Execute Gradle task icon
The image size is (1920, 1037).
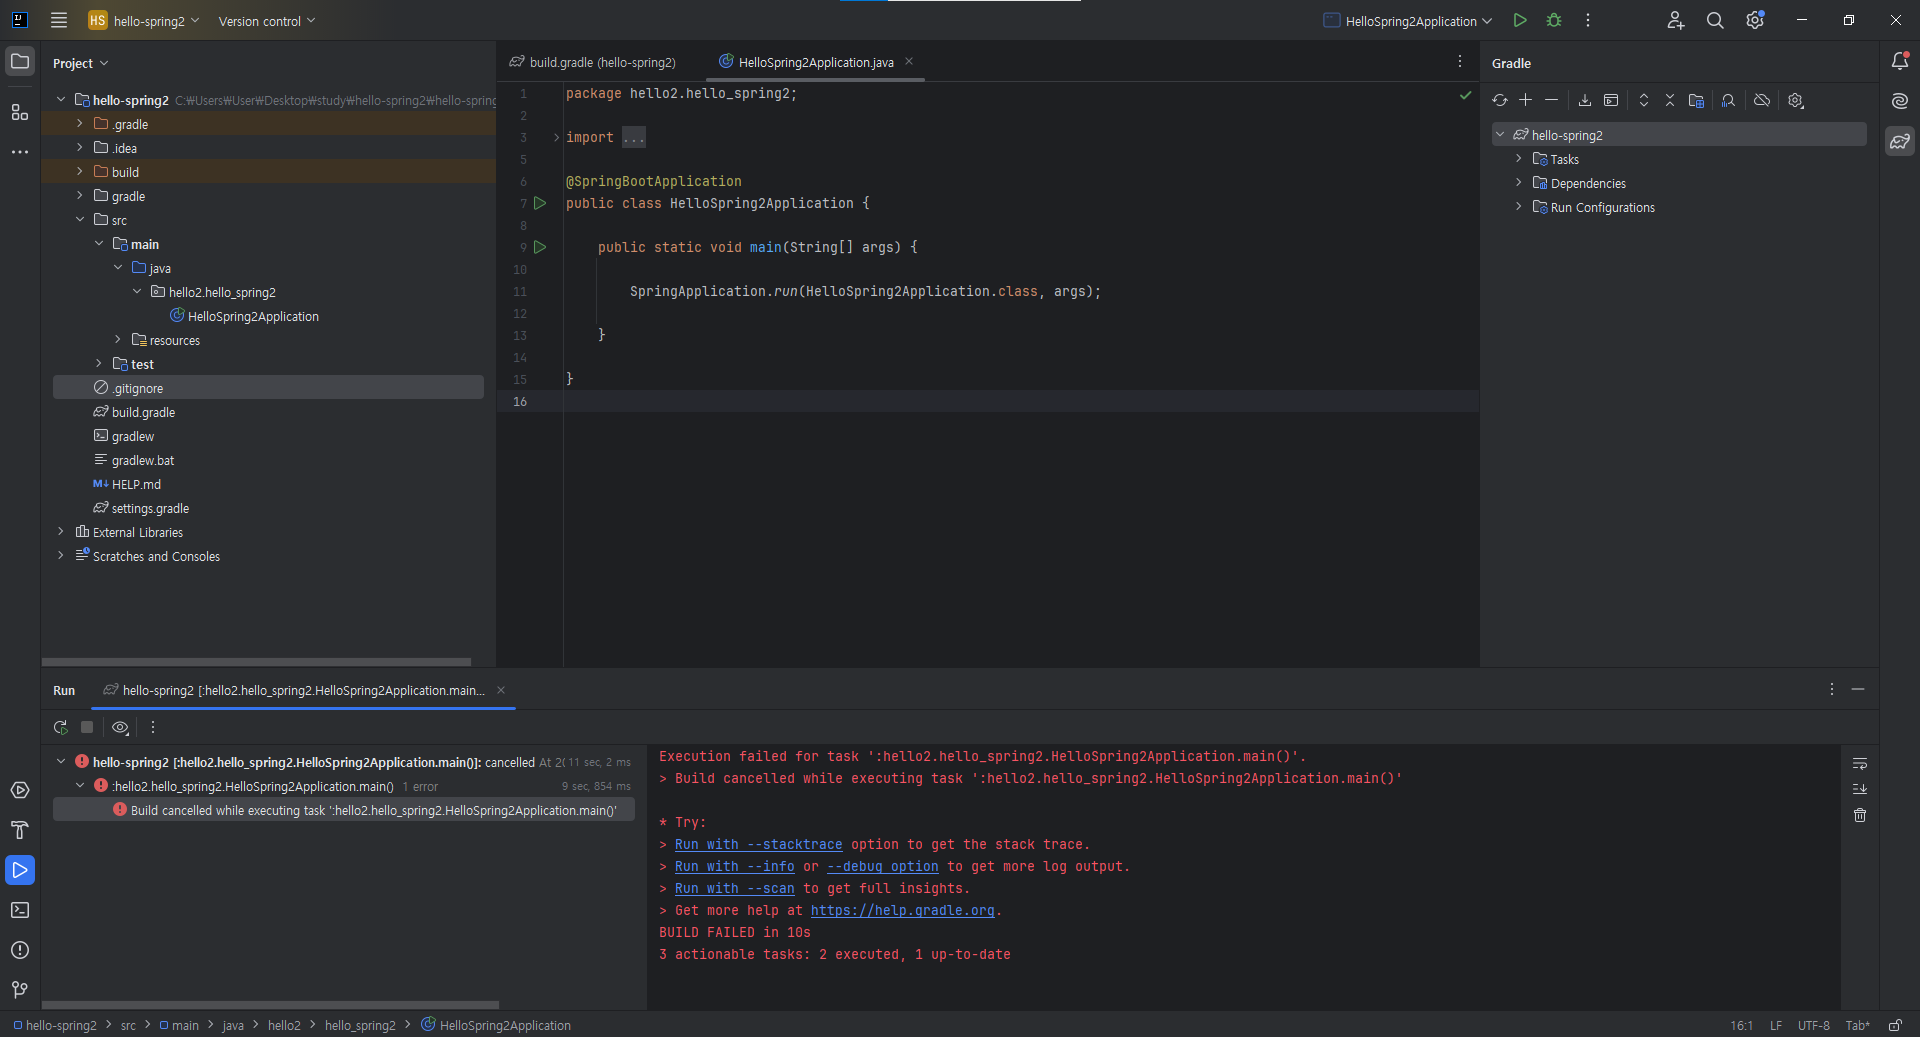pos(1611,100)
